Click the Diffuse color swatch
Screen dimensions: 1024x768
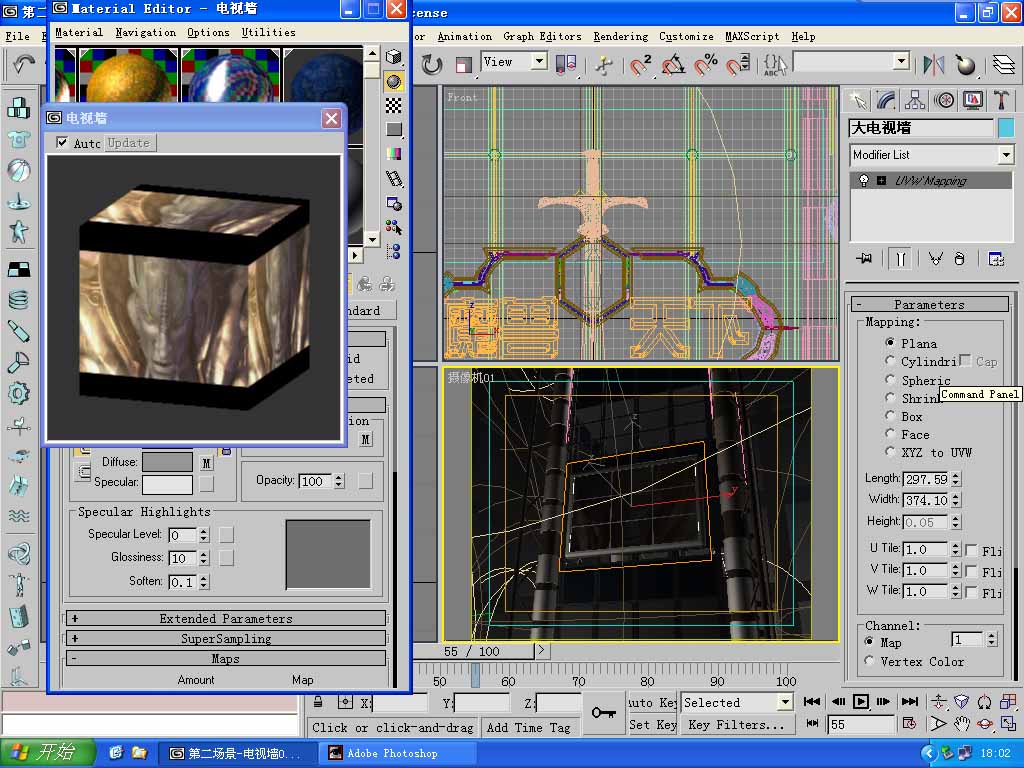click(167, 462)
